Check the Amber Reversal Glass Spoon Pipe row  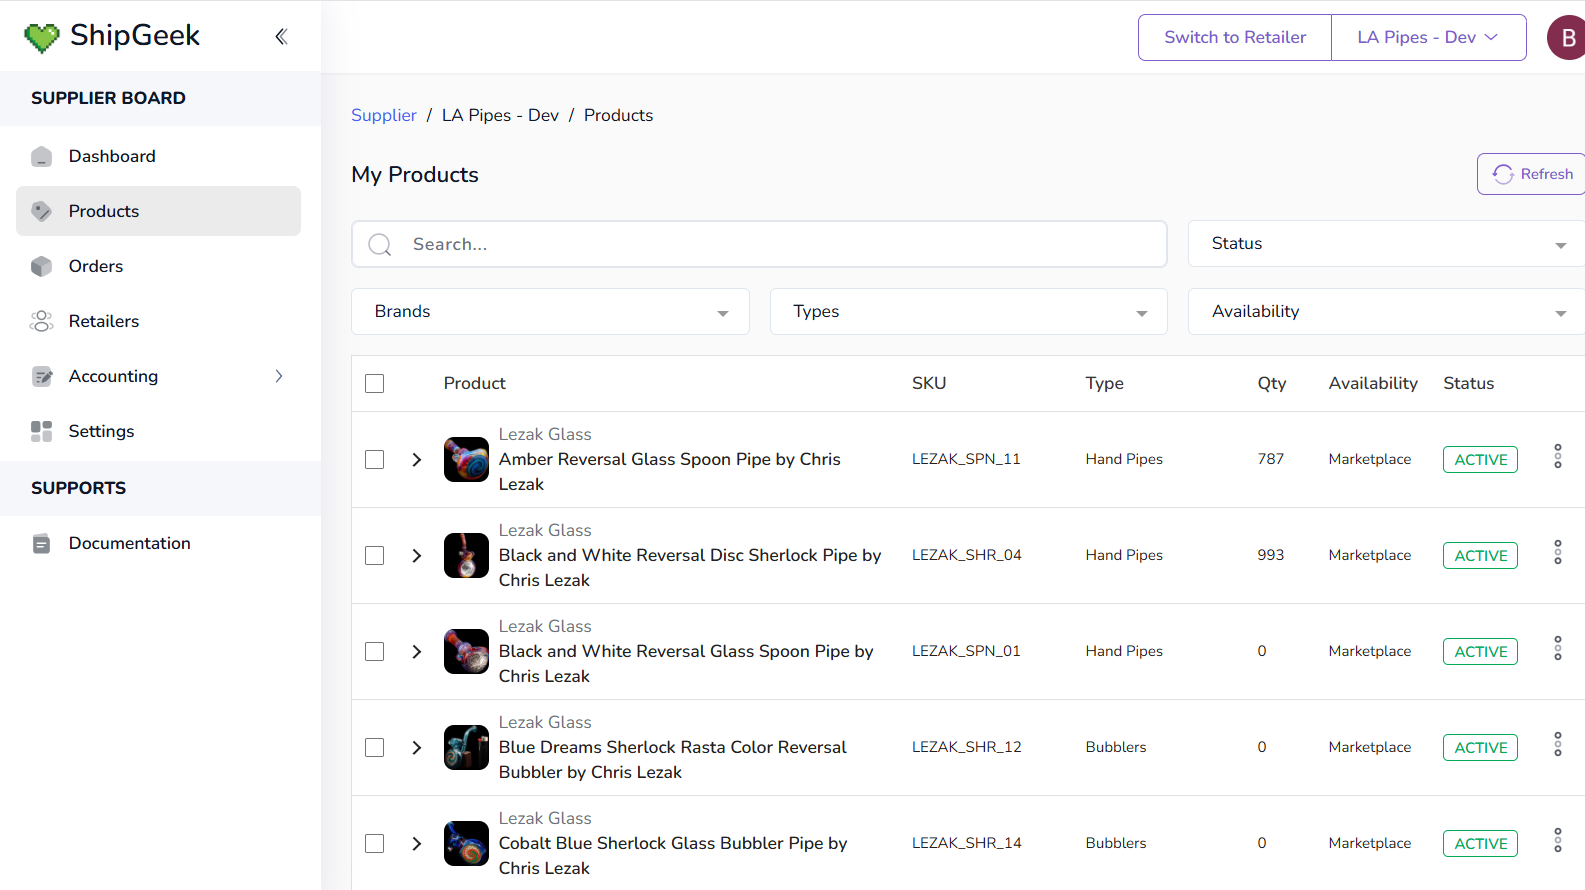coord(375,460)
